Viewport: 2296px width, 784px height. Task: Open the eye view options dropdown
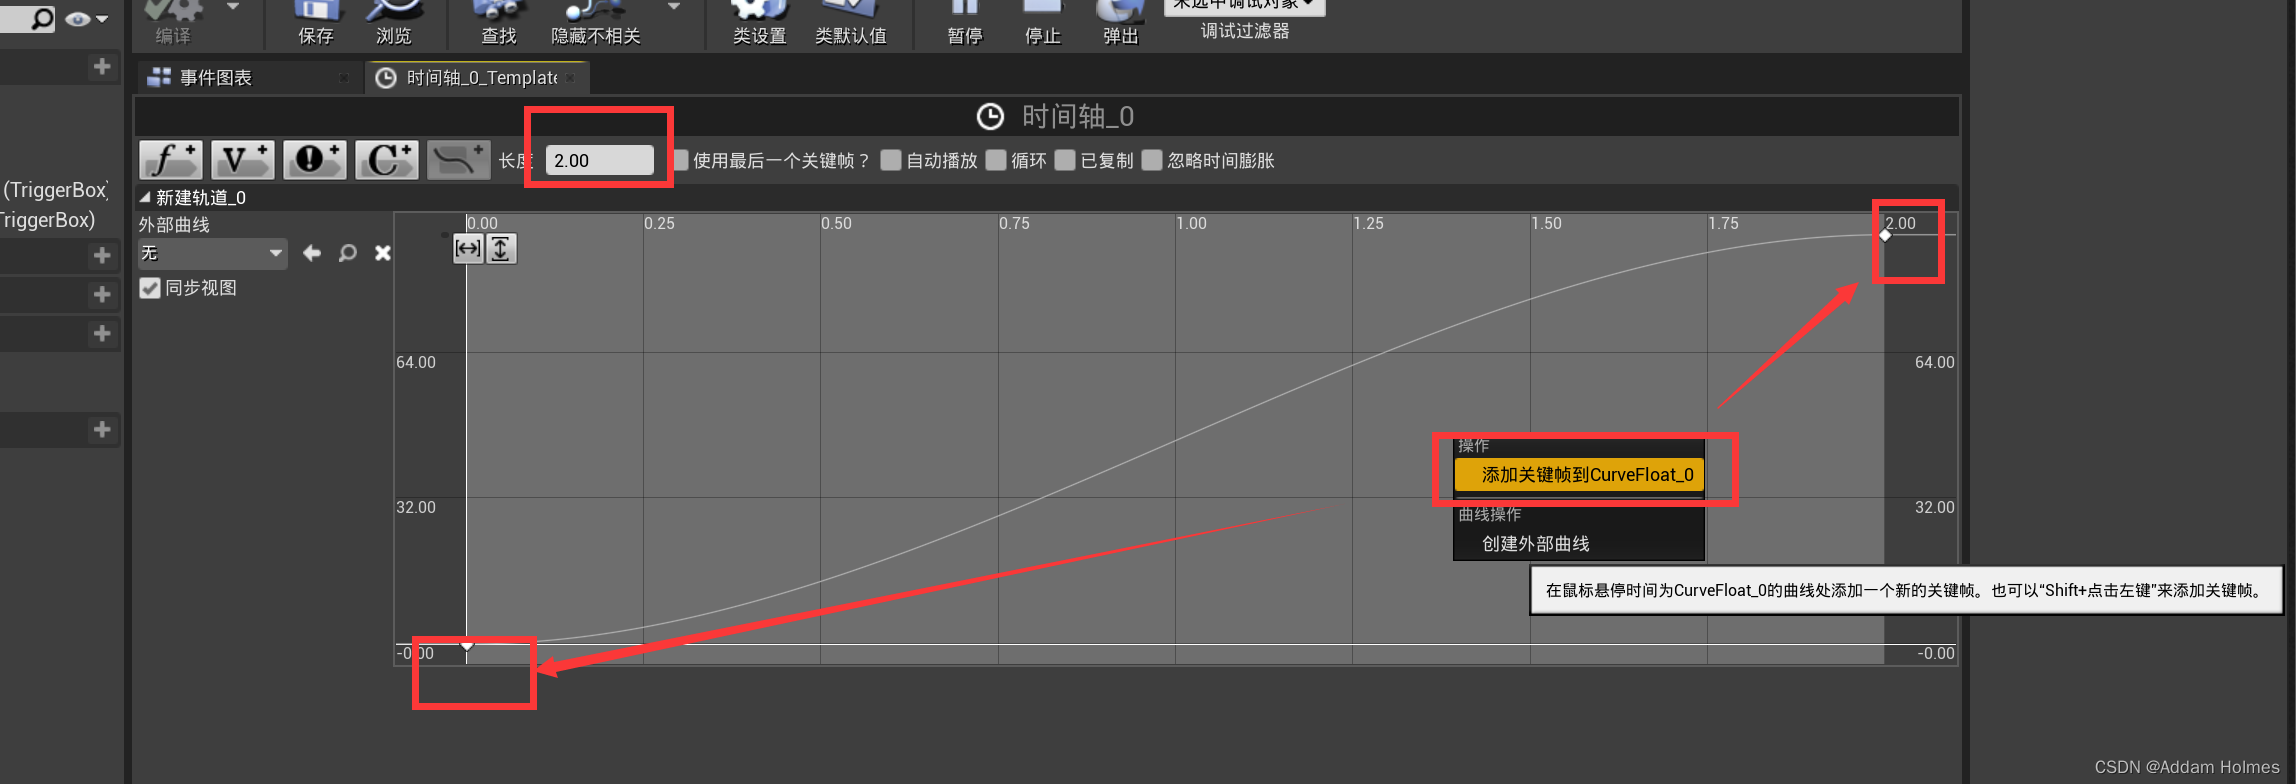(x=87, y=18)
